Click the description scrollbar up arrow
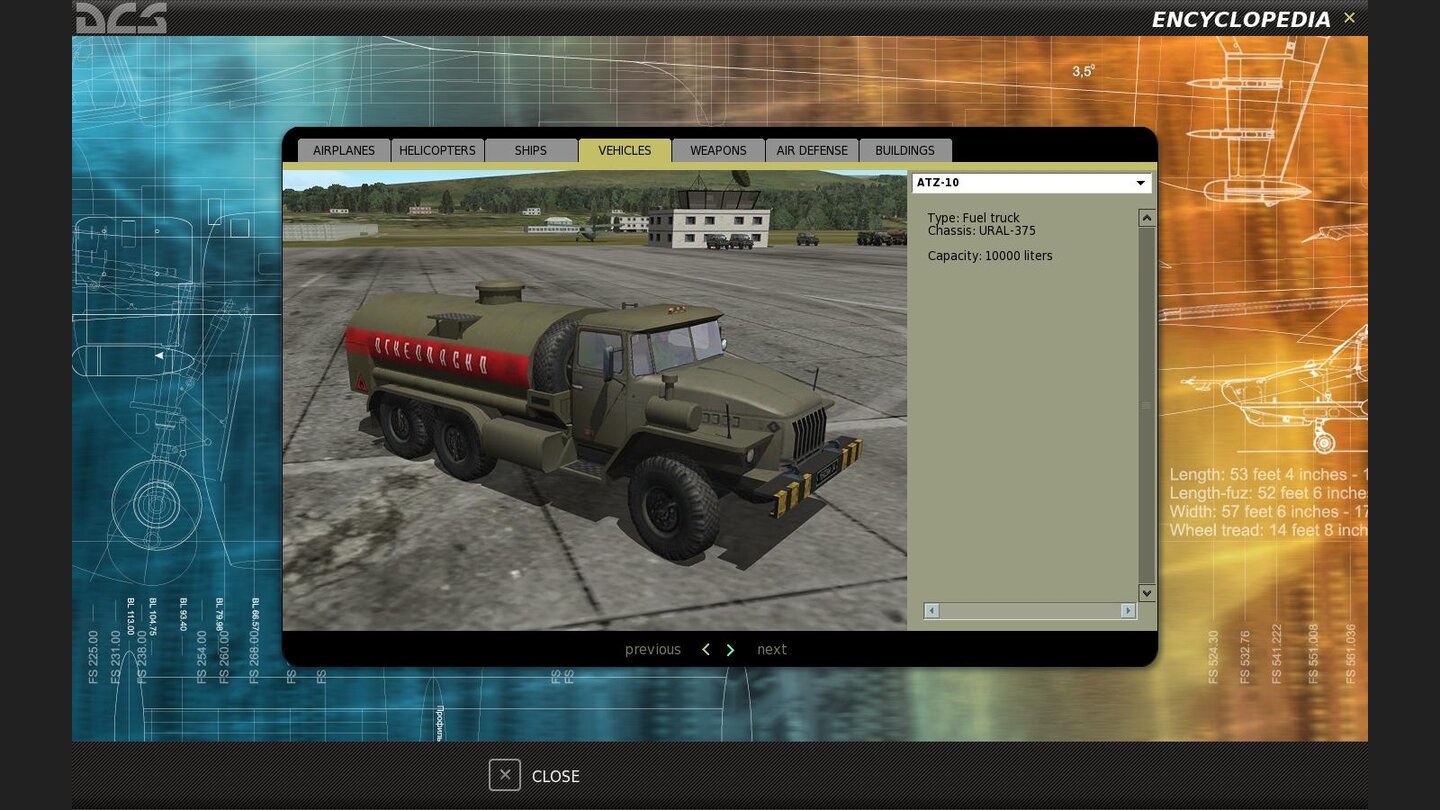Screen dimensions: 1440x810 1147,218
